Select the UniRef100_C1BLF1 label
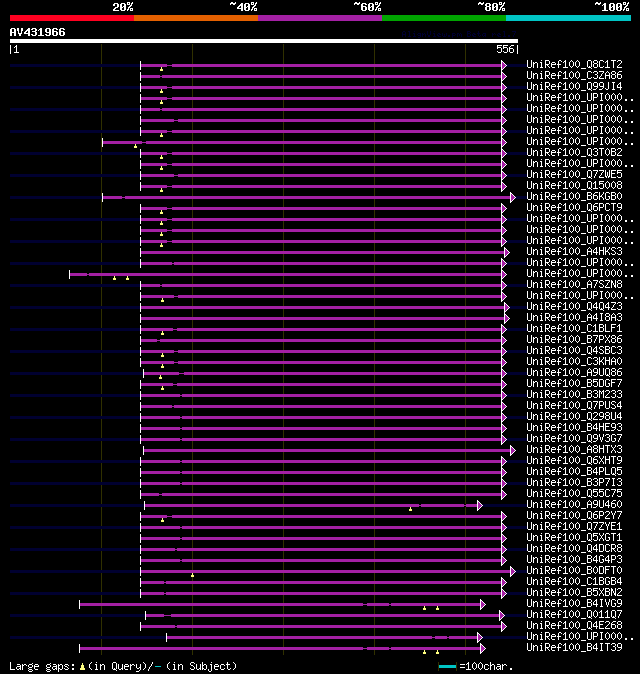Screen dimensions: 640x674 click(x=574, y=328)
